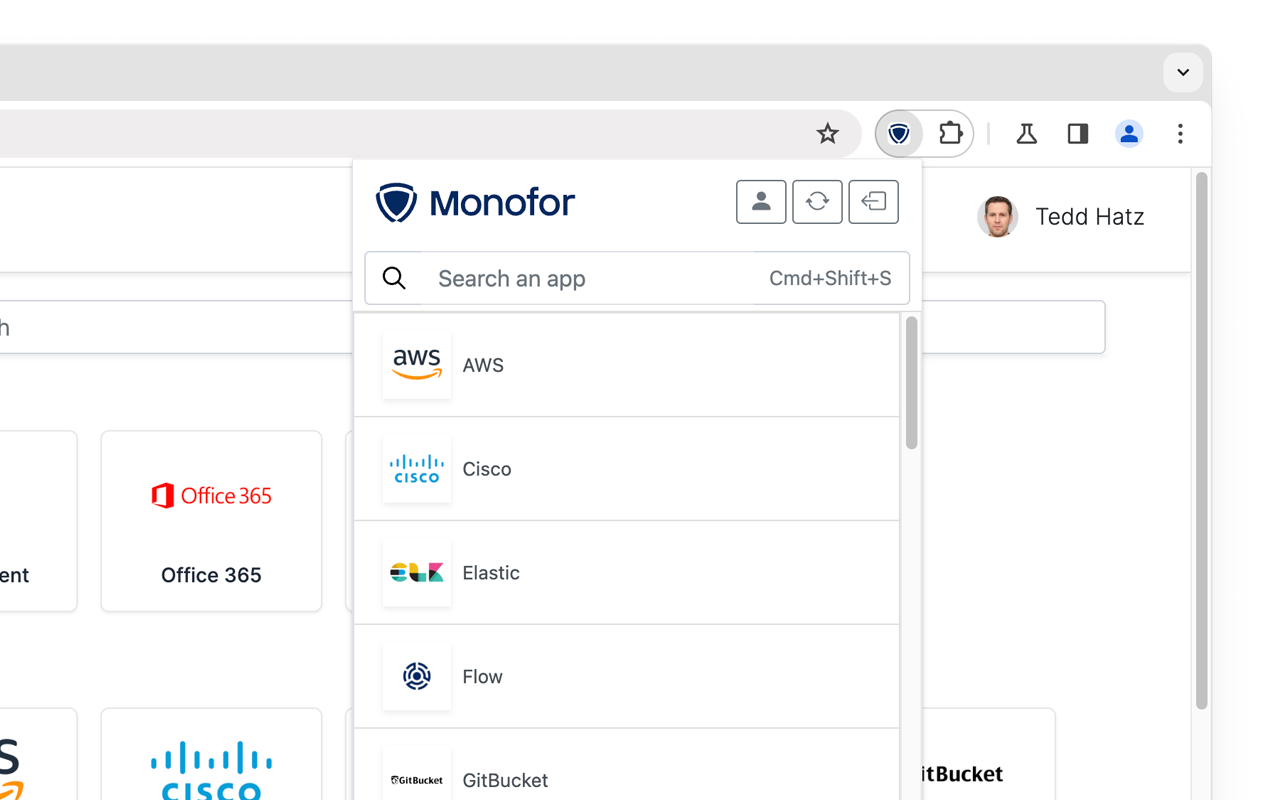
Task: Click the Elastic app icon
Action: click(x=417, y=572)
